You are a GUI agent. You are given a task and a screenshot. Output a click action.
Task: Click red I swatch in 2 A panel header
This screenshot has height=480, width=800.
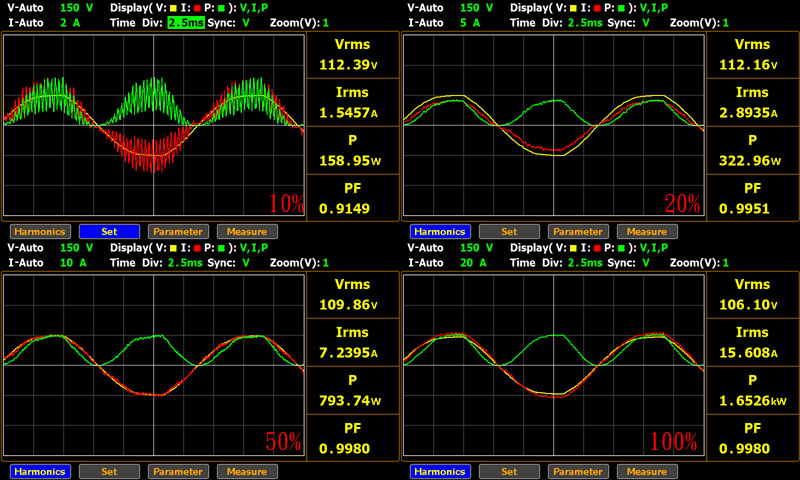coord(197,8)
